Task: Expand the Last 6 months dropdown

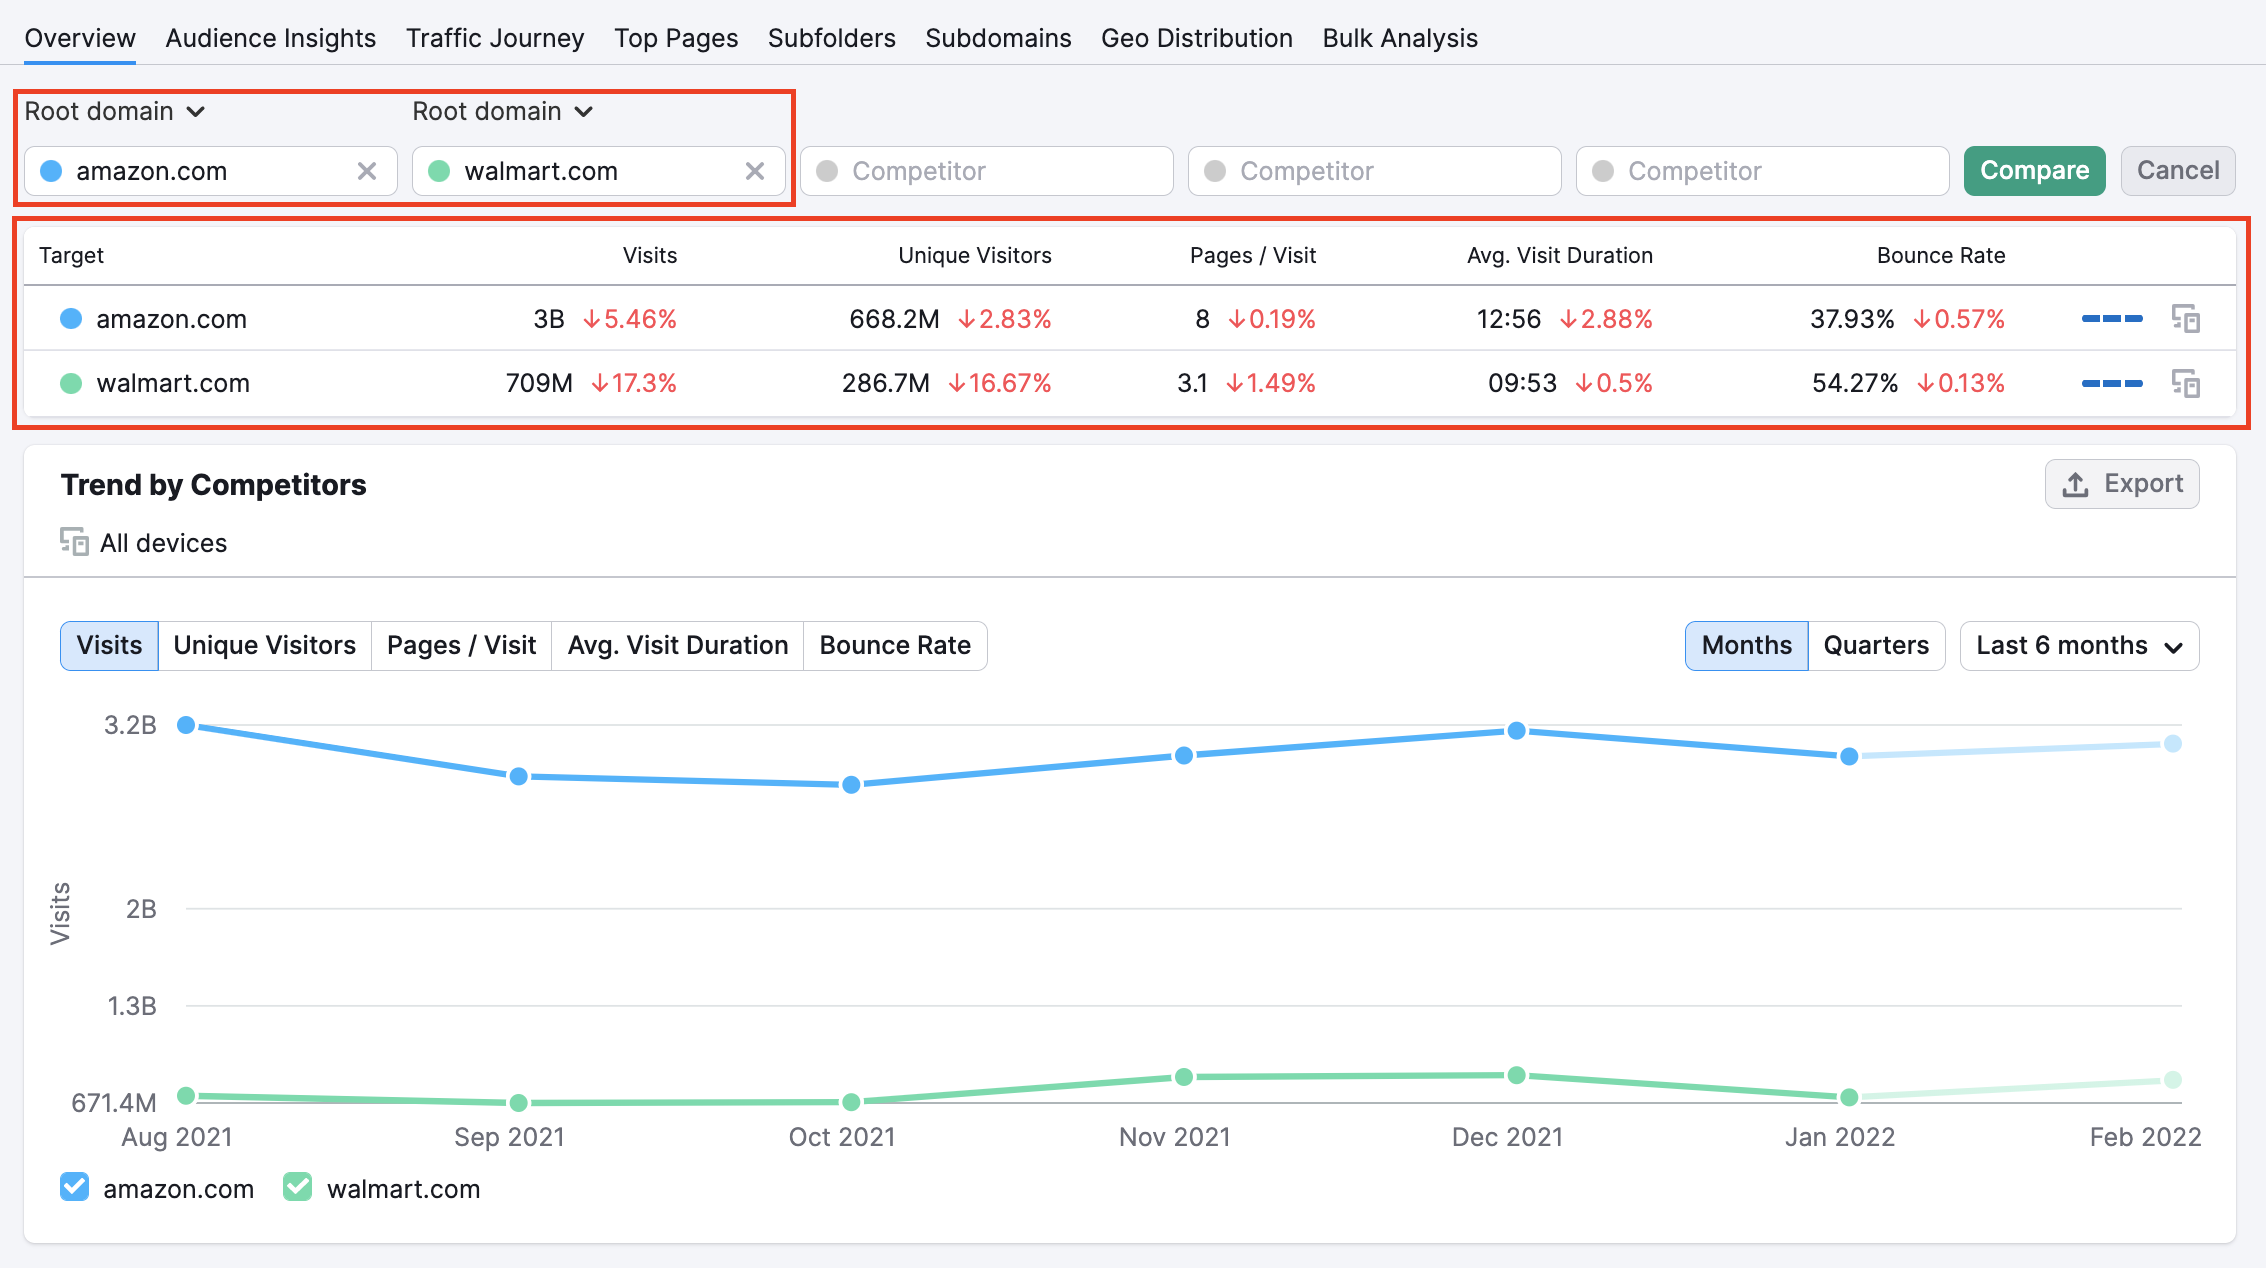Action: pos(2079,645)
